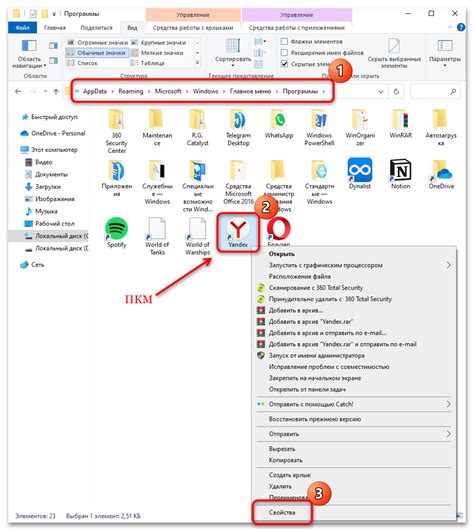The image size is (474, 531).
Task: Expand Отправить submenu arrow in context menu
Action: pyautogui.click(x=448, y=434)
